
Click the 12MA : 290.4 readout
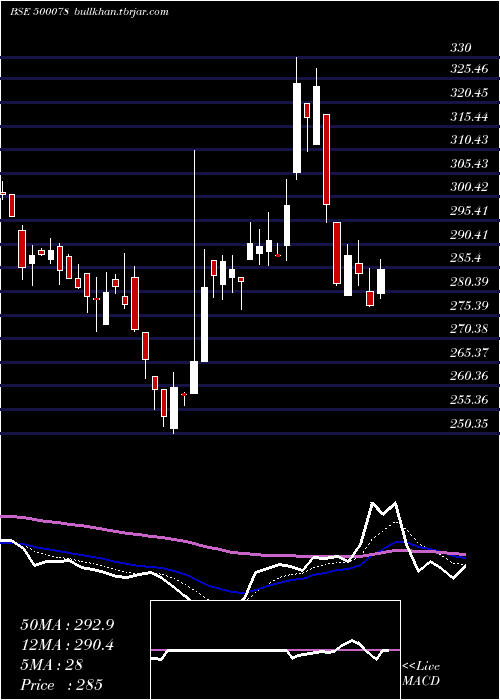coord(67,645)
